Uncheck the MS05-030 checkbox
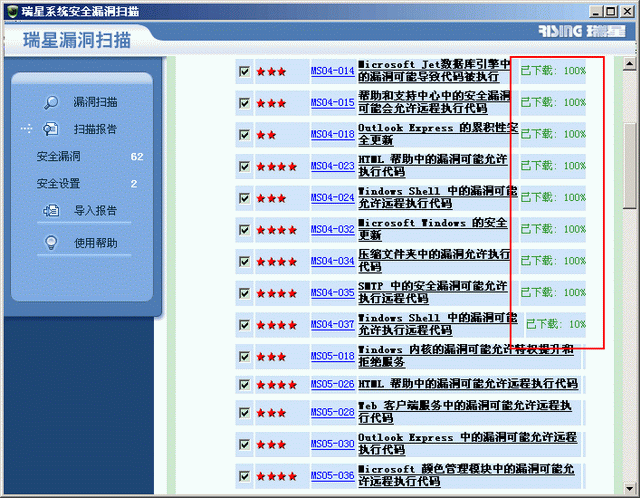This screenshot has width=640, height=498. point(244,445)
